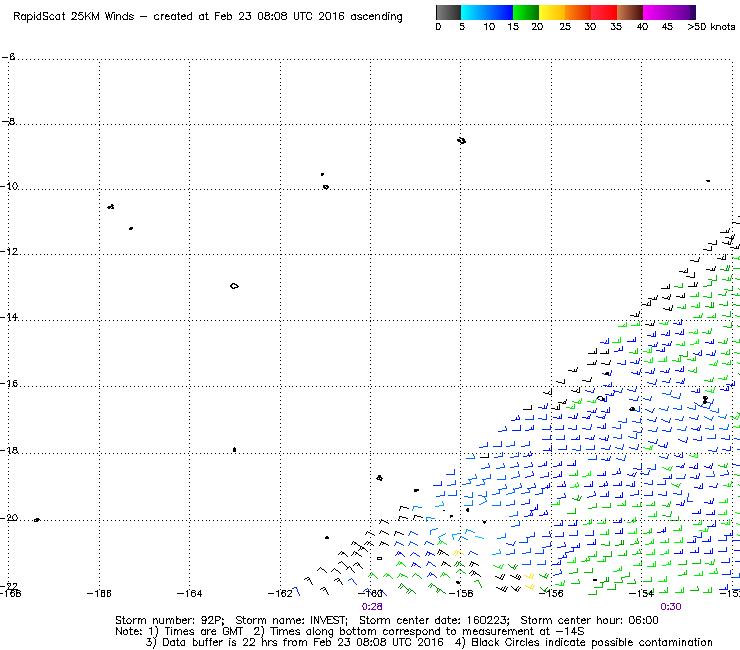Image resolution: width=740 pixels, height=650 pixels.
Task: Click the '20' label under the color bar
Action: (537, 27)
